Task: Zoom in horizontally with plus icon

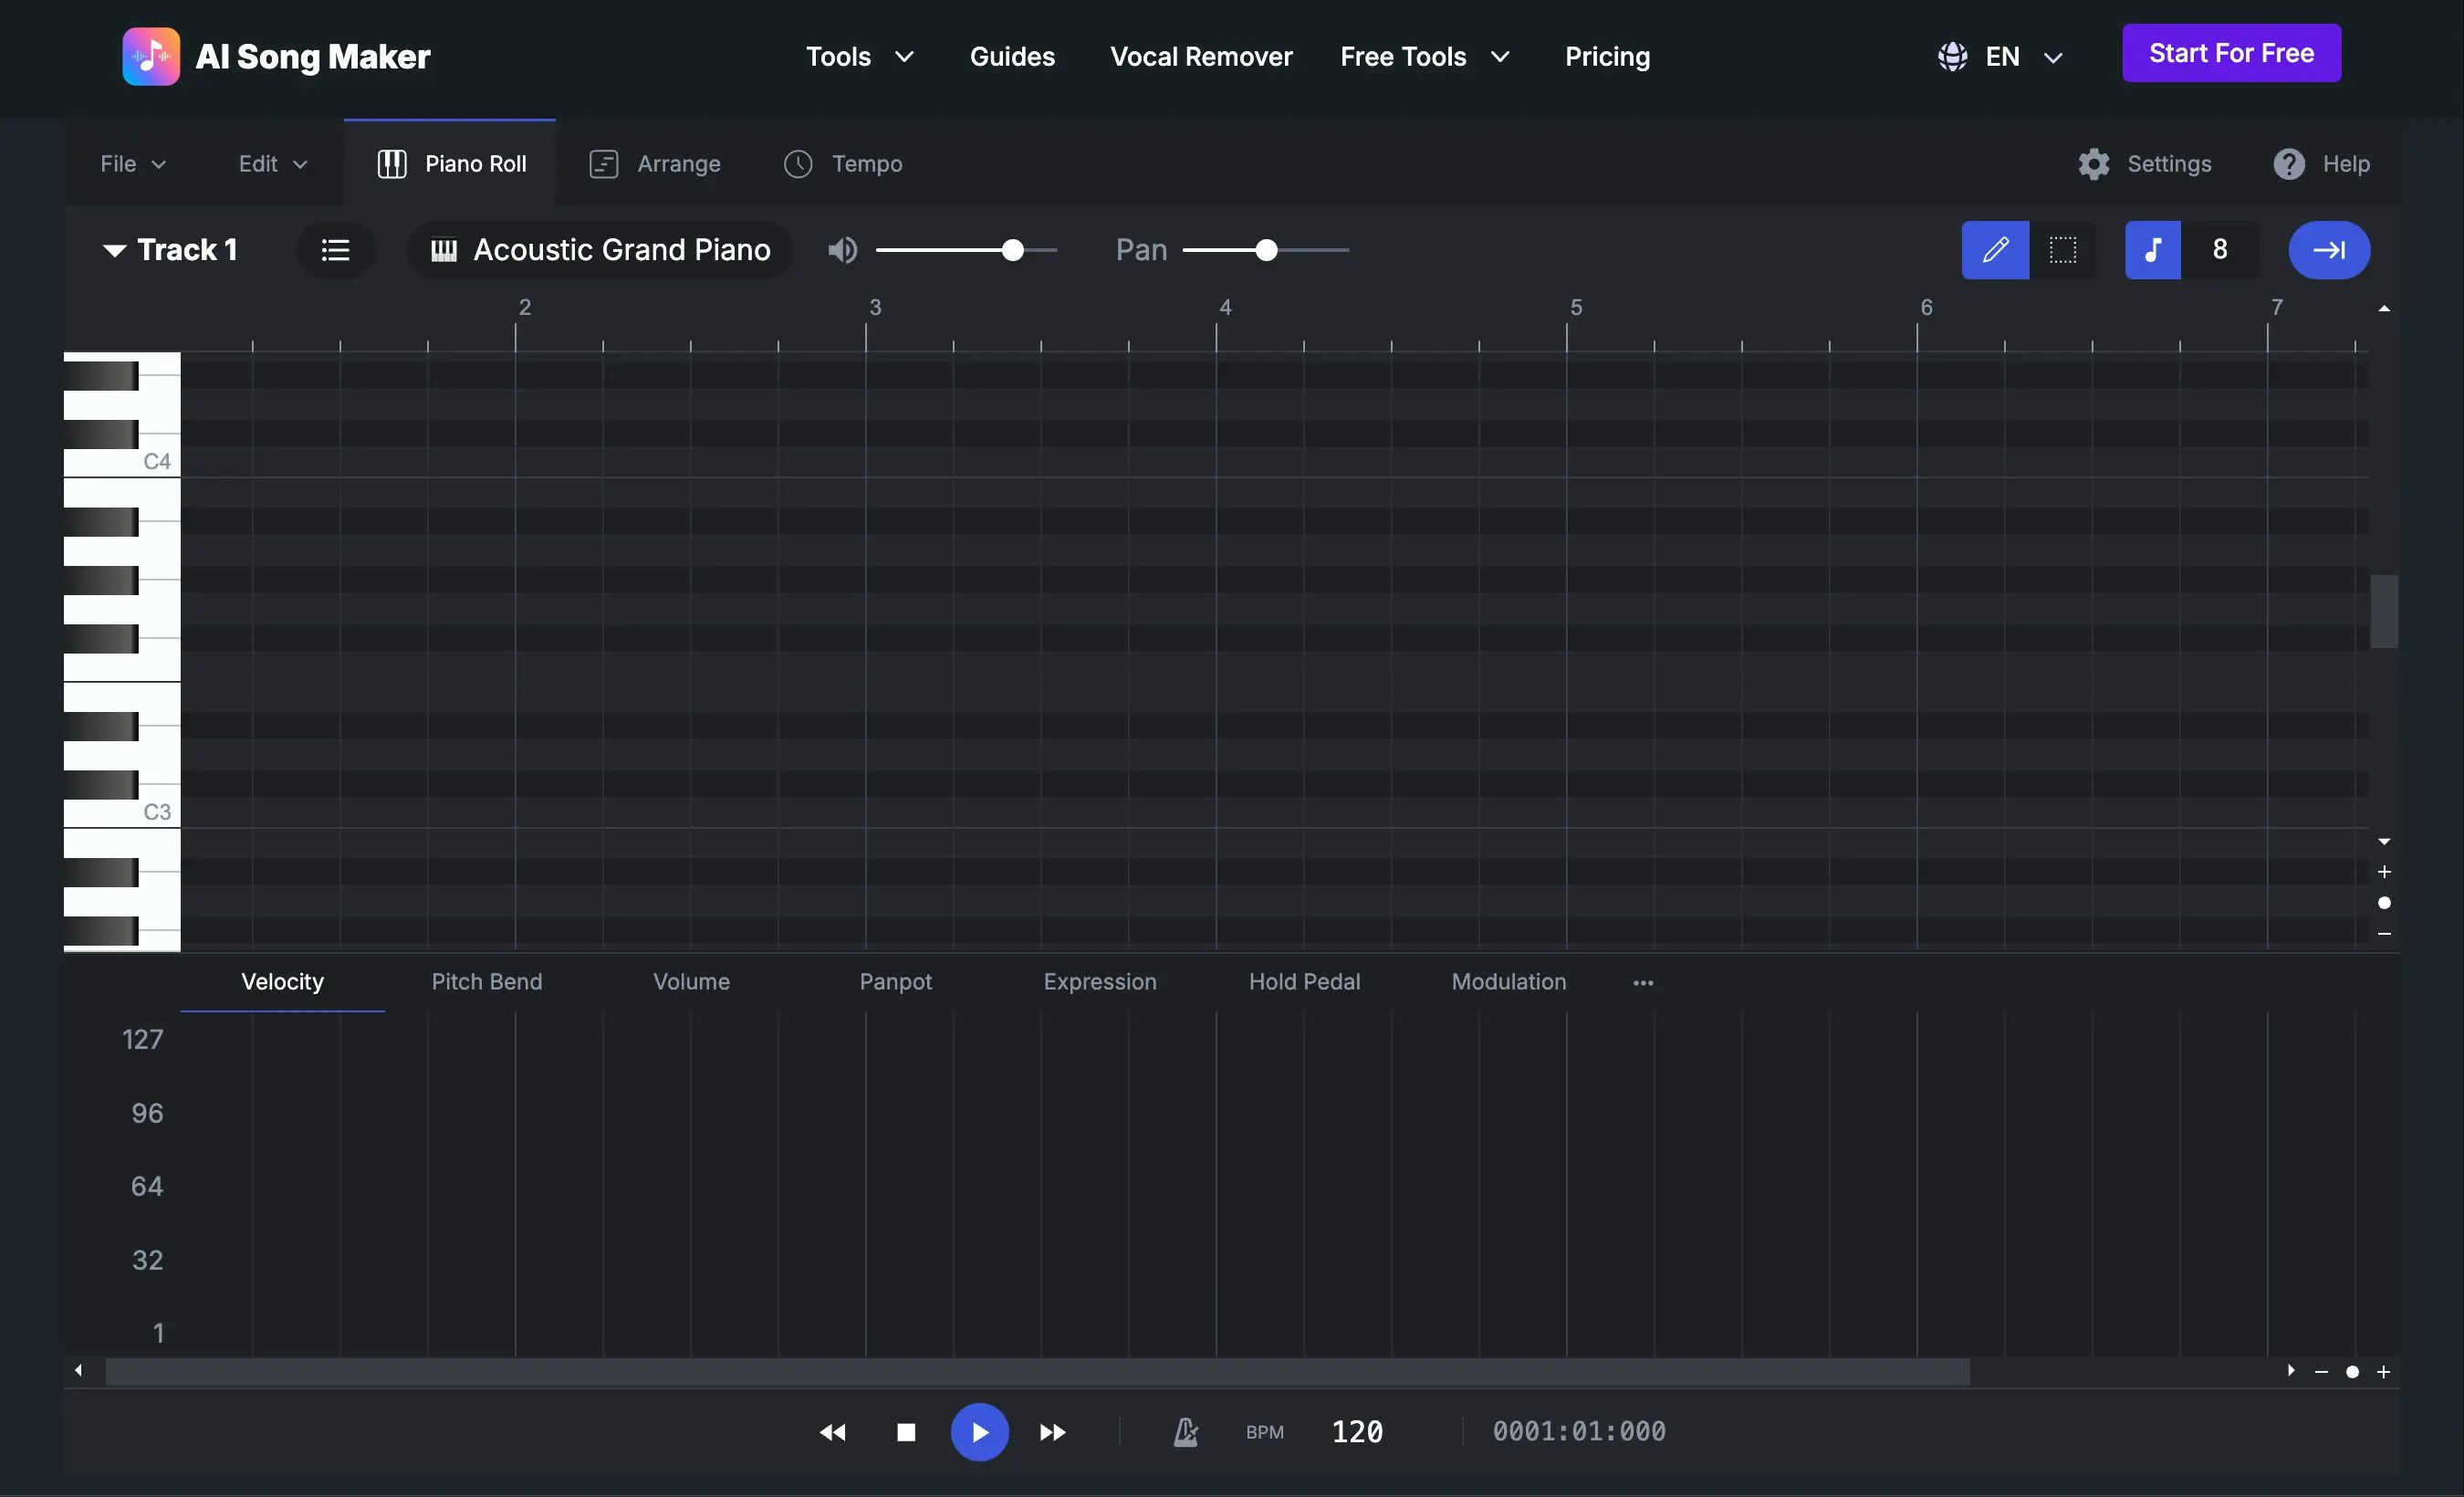Action: (x=2383, y=1372)
